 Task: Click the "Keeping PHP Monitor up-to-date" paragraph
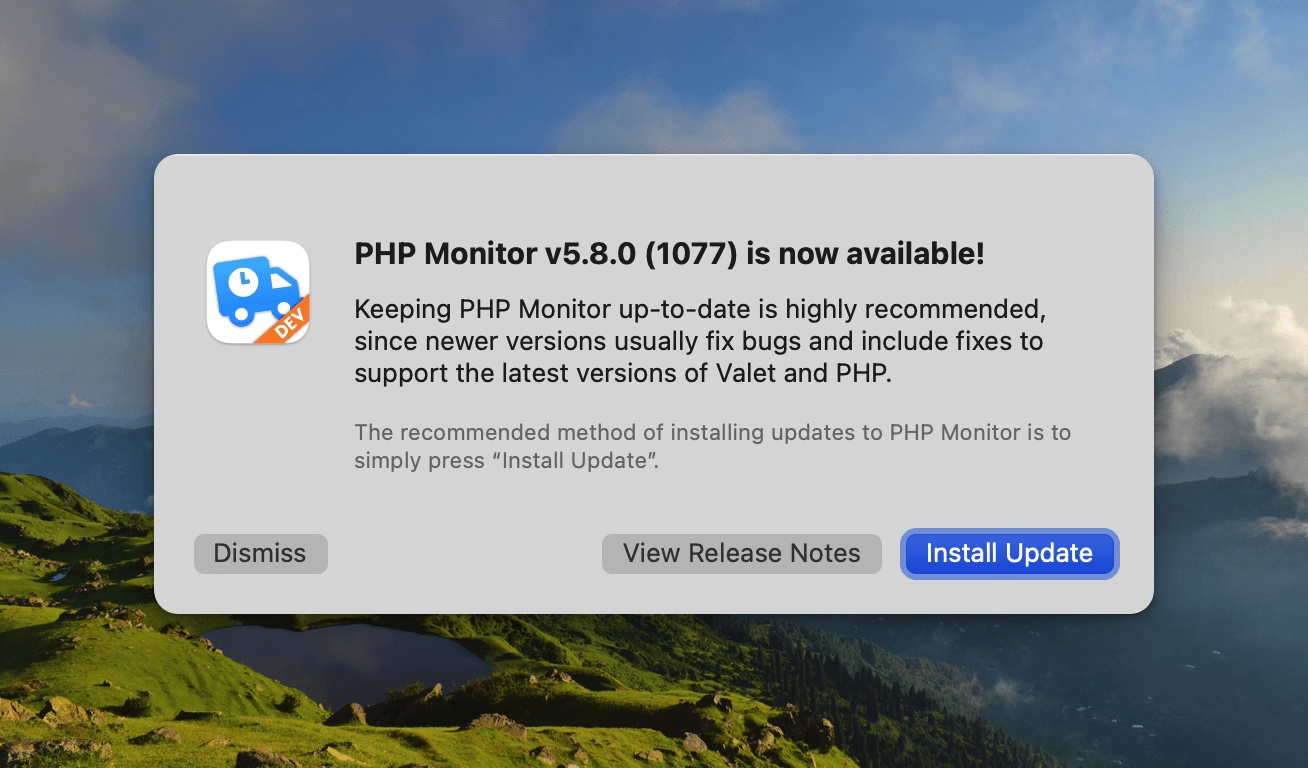point(699,341)
